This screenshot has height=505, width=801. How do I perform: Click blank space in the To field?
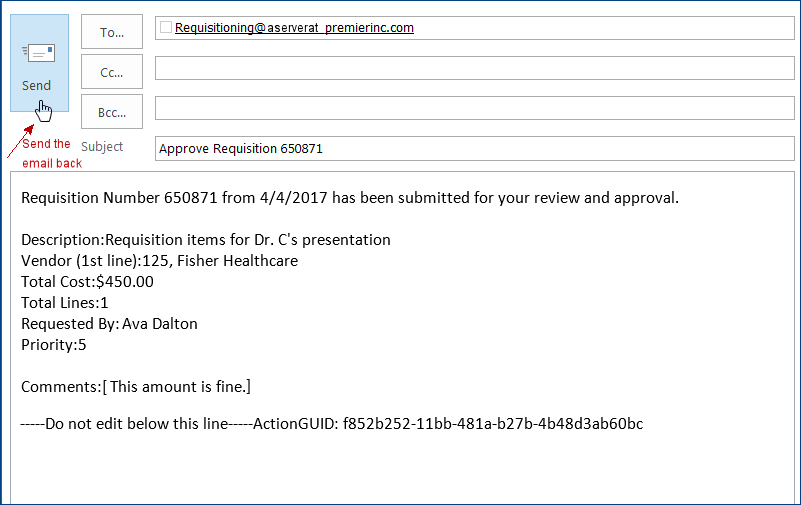pos(600,28)
